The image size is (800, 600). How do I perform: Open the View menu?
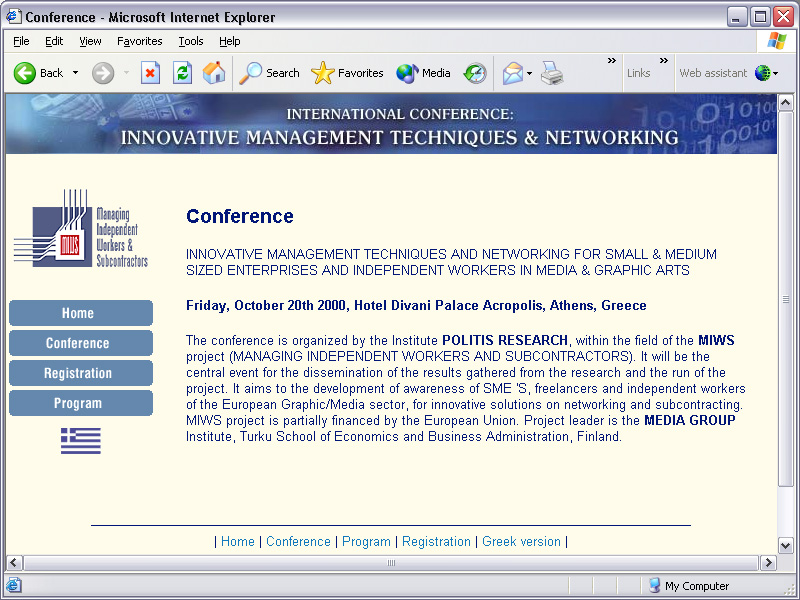point(90,41)
